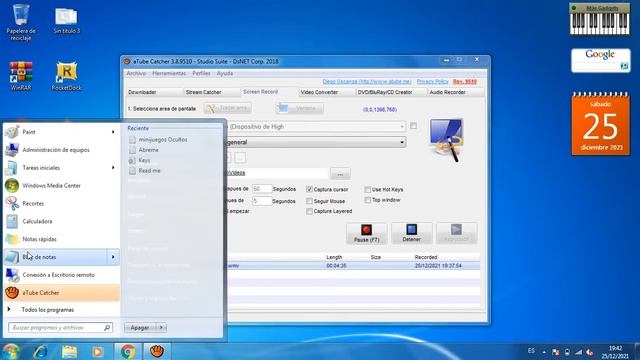Click the 60 Segundos input field
640x360 pixels.
(261, 189)
